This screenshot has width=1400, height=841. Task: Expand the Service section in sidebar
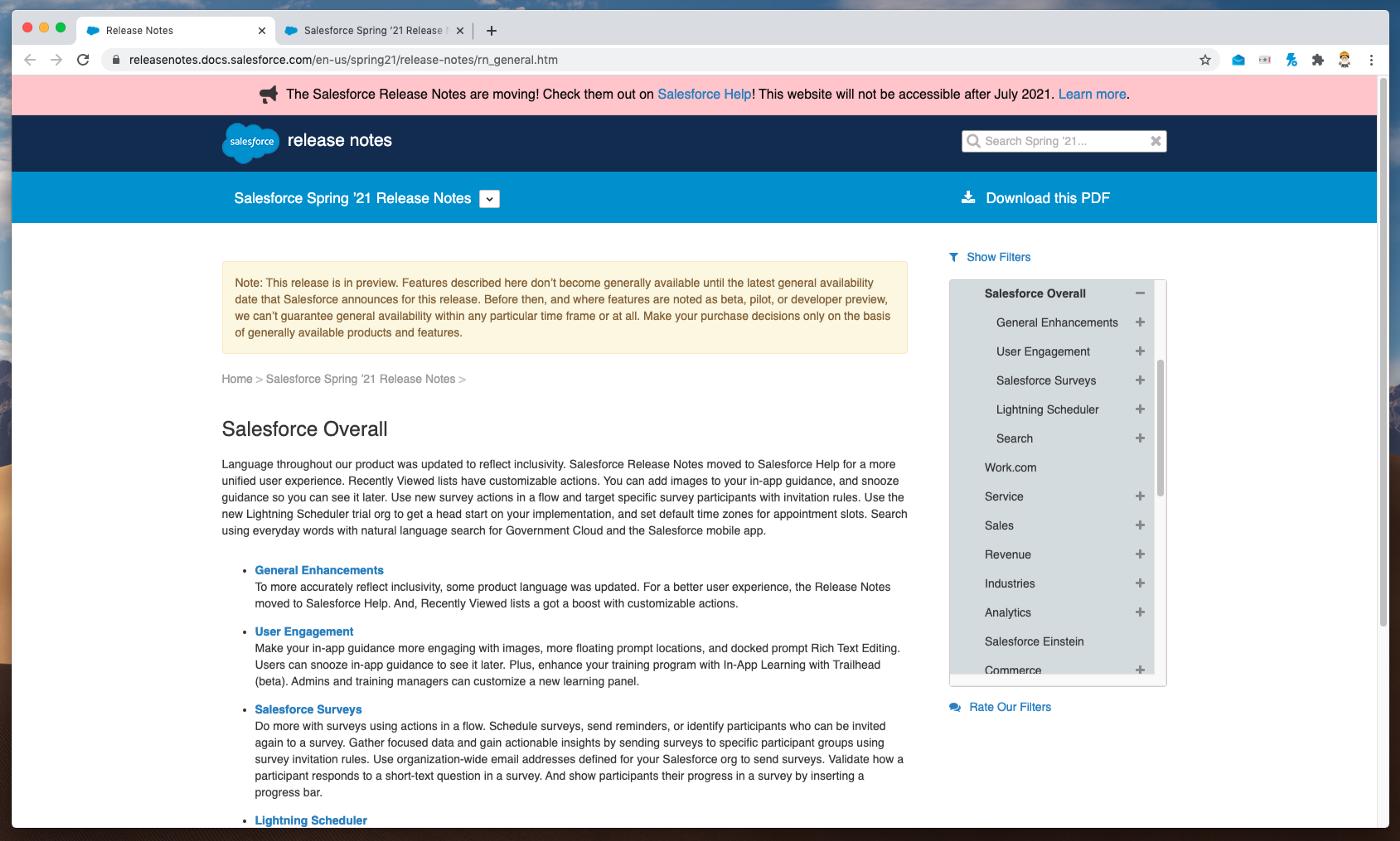1139,496
